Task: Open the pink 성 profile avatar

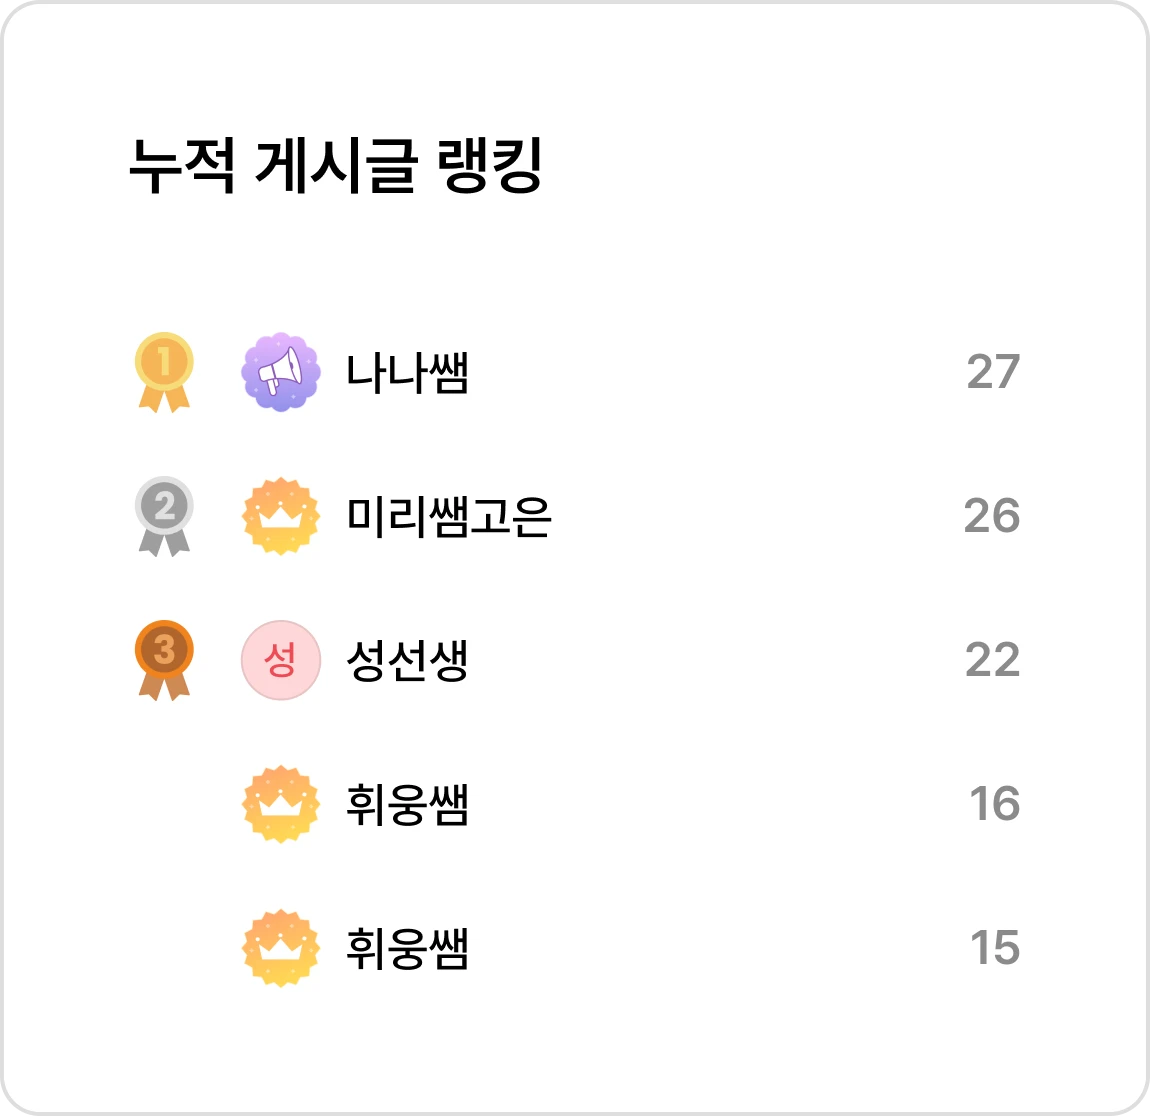Action: pyautogui.click(x=281, y=660)
